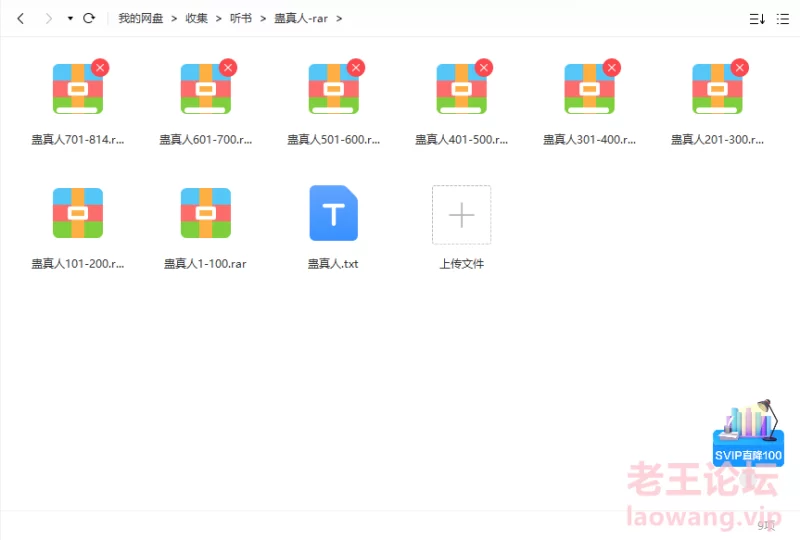Click file name 蛊真人401-500.r...

462,139
